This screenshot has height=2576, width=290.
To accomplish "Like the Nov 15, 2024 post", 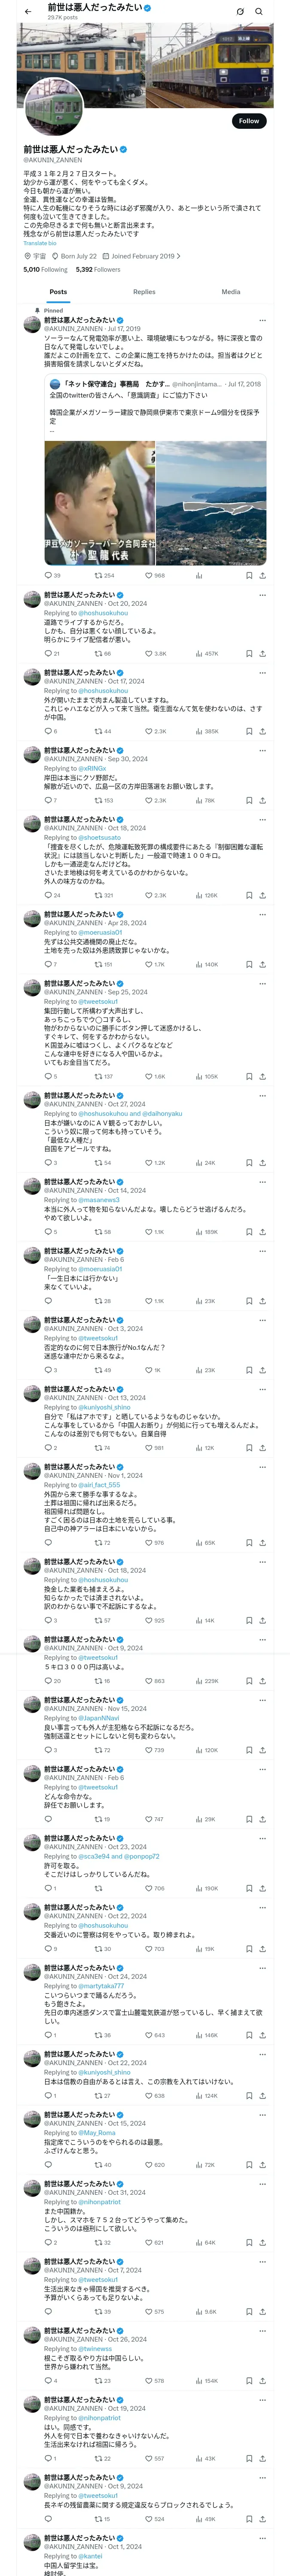I will 148,1750.
